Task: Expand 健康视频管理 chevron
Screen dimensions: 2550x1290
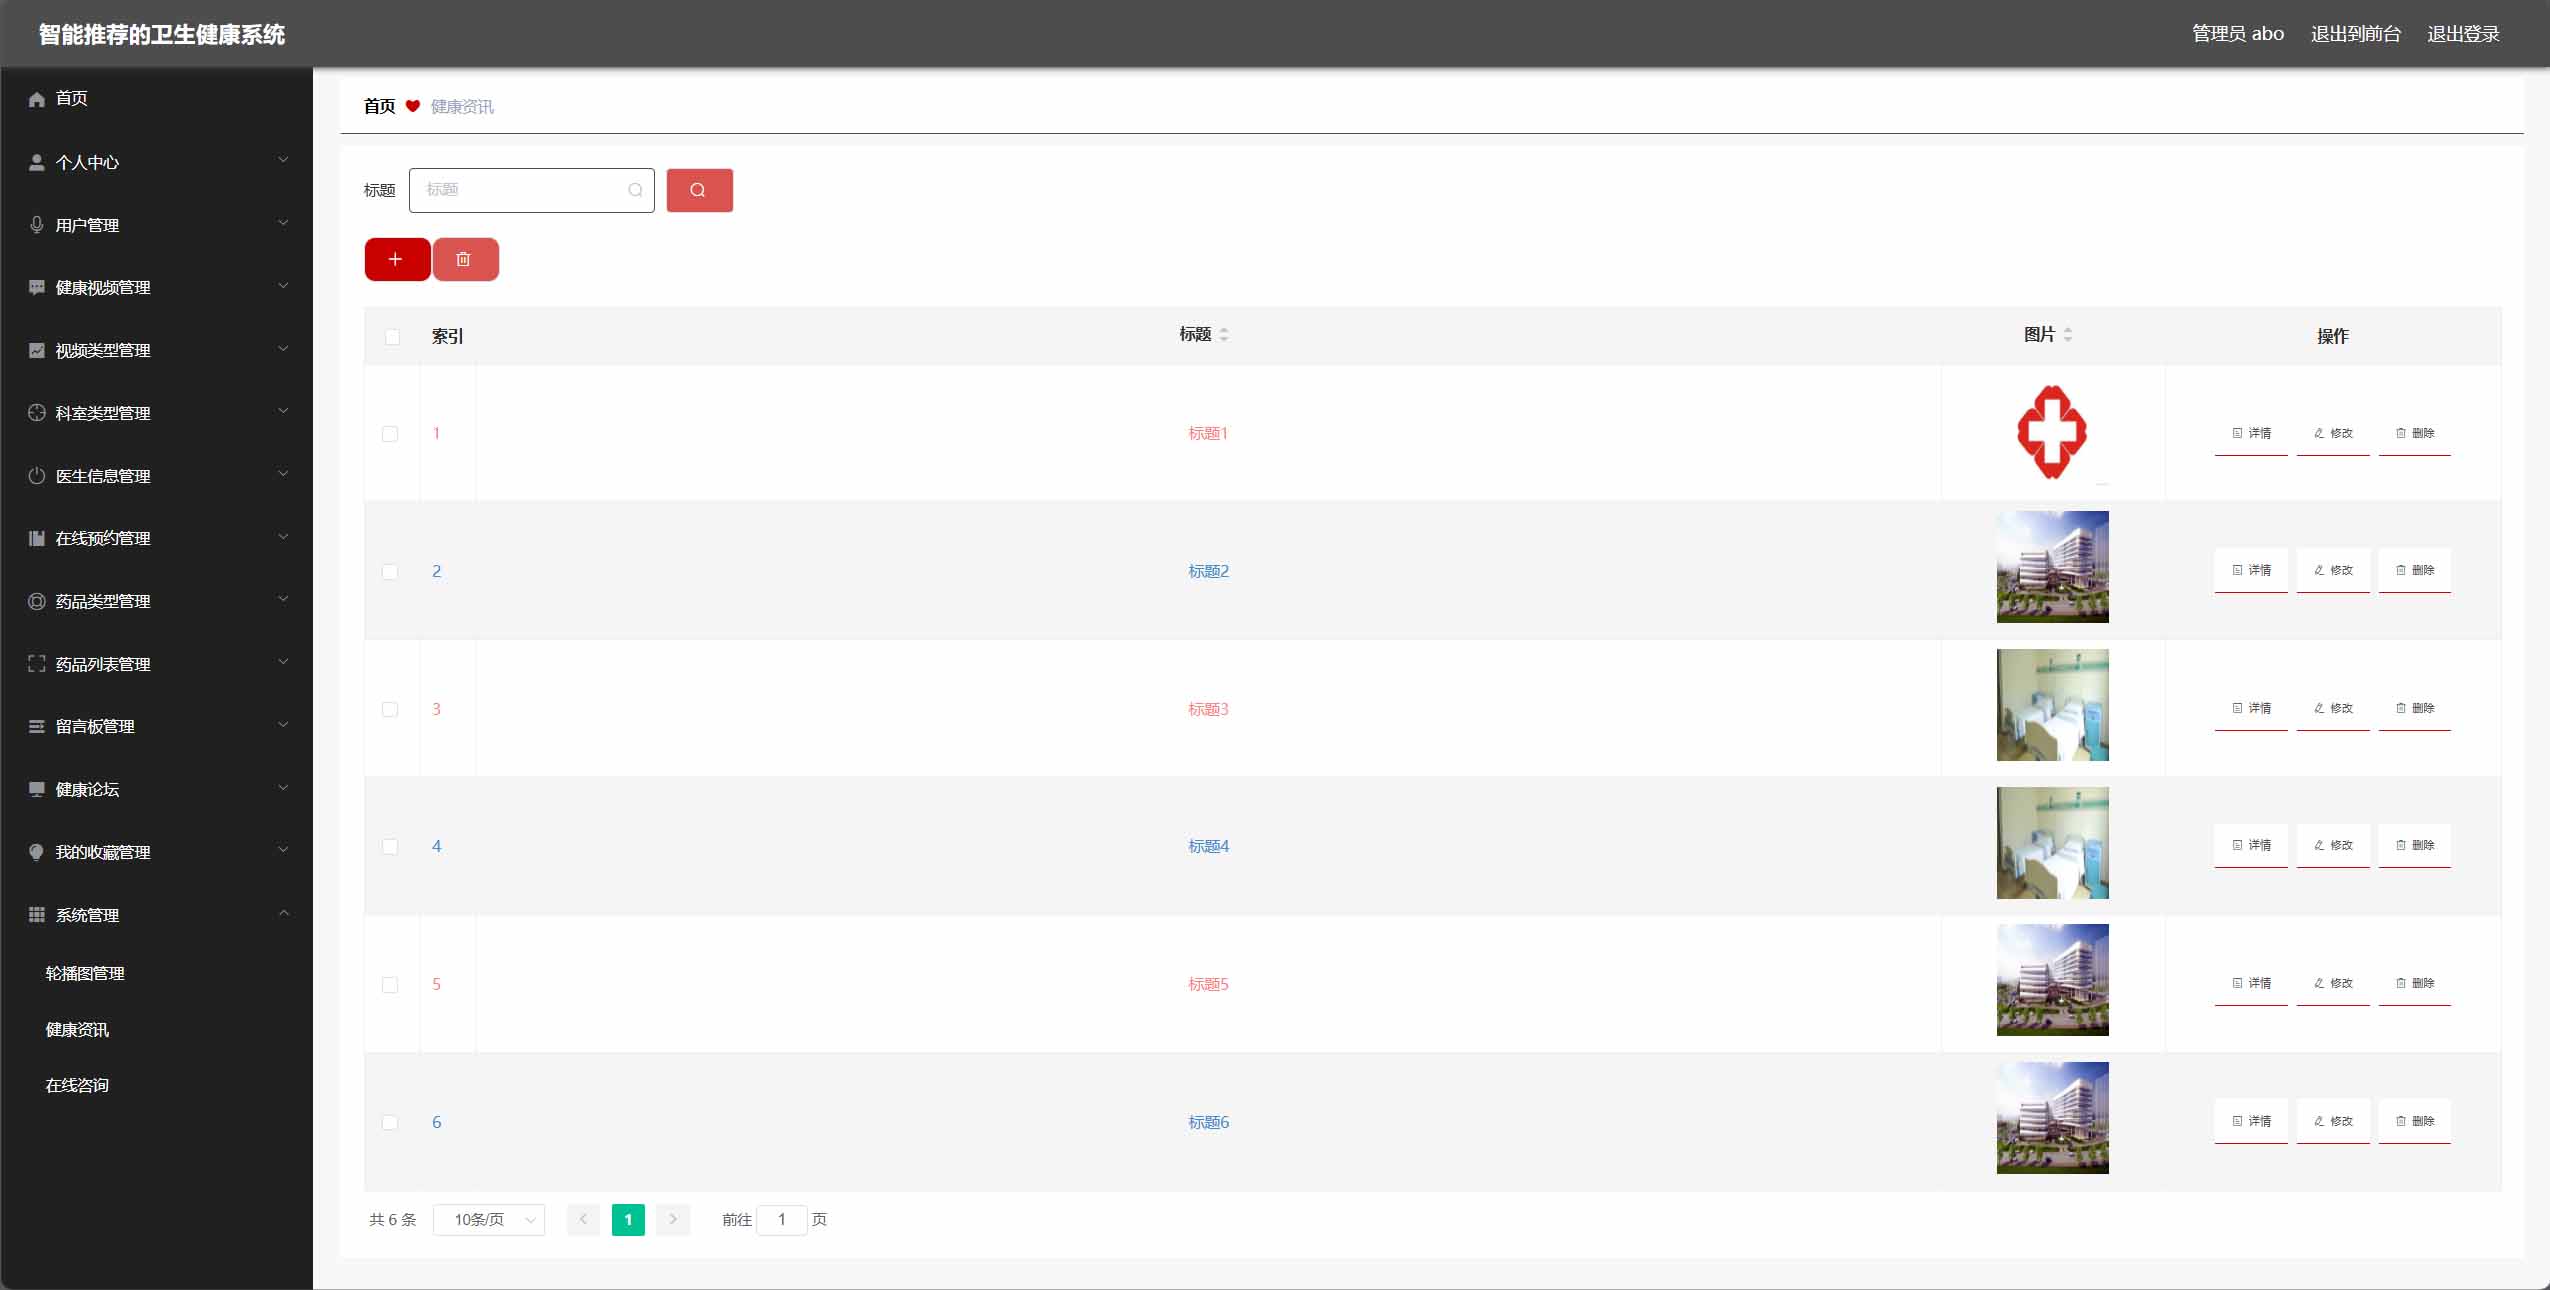Action: (x=283, y=286)
